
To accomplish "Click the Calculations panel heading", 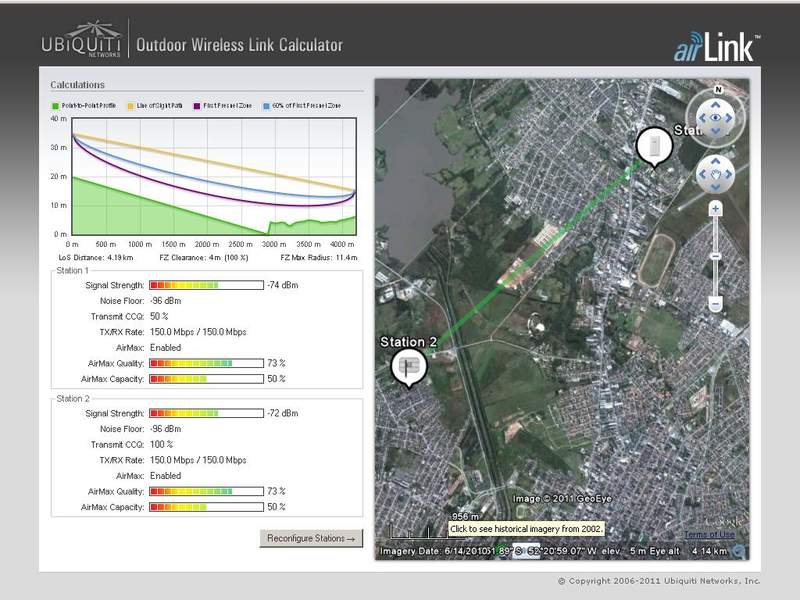I will click(x=78, y=85).
